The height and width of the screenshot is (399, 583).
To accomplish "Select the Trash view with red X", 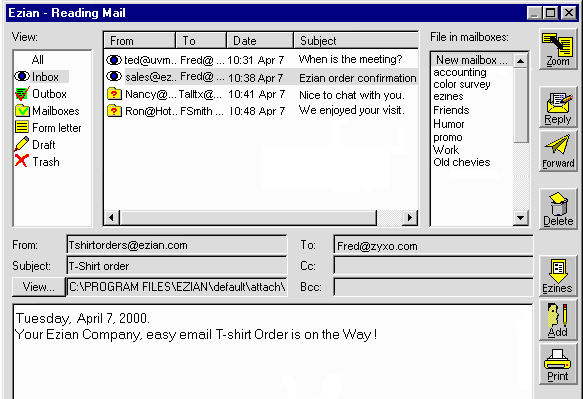I will coord(22,161).
